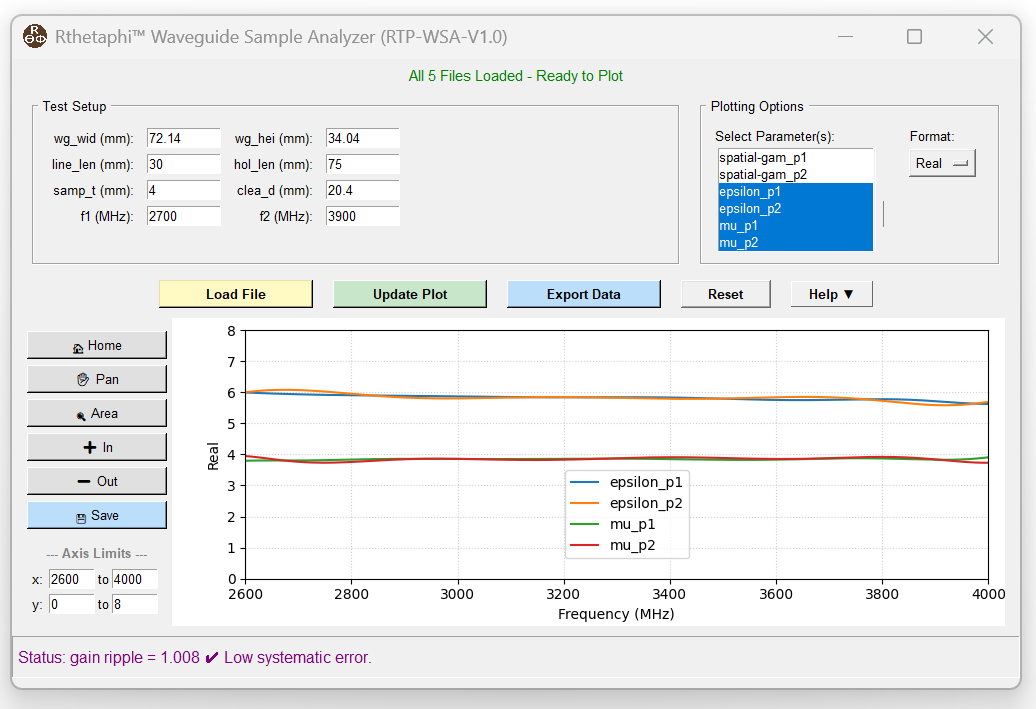Viewport: 1036px width, 709px height.
Task: Toggle mu_p2 in the parameter list
Action: click(796, 243)
